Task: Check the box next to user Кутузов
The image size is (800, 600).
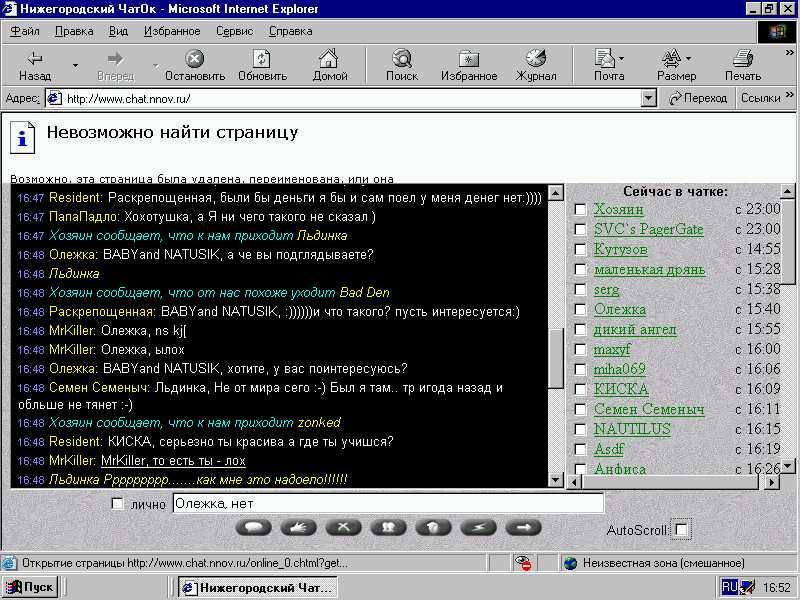Action: [580, 250]
